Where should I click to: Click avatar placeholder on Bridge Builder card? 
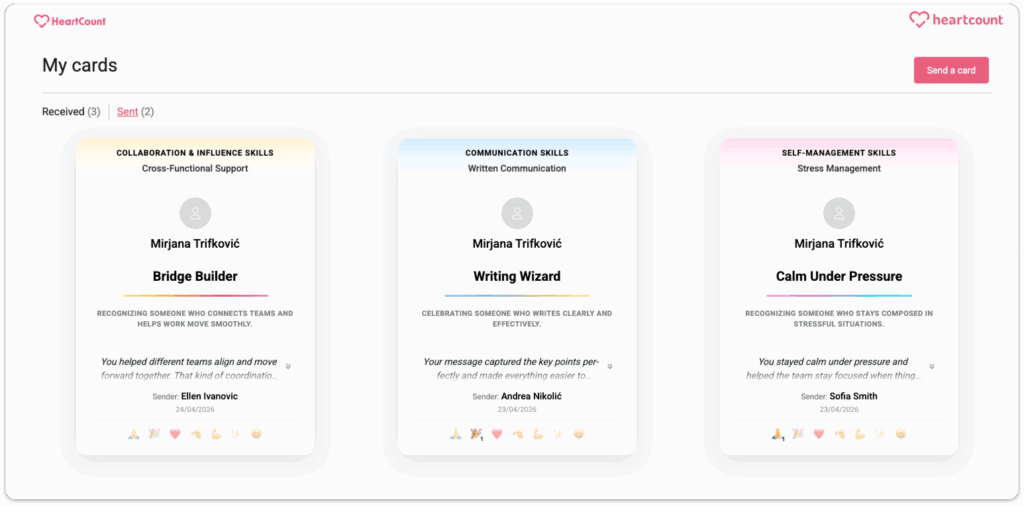[195, 213]
